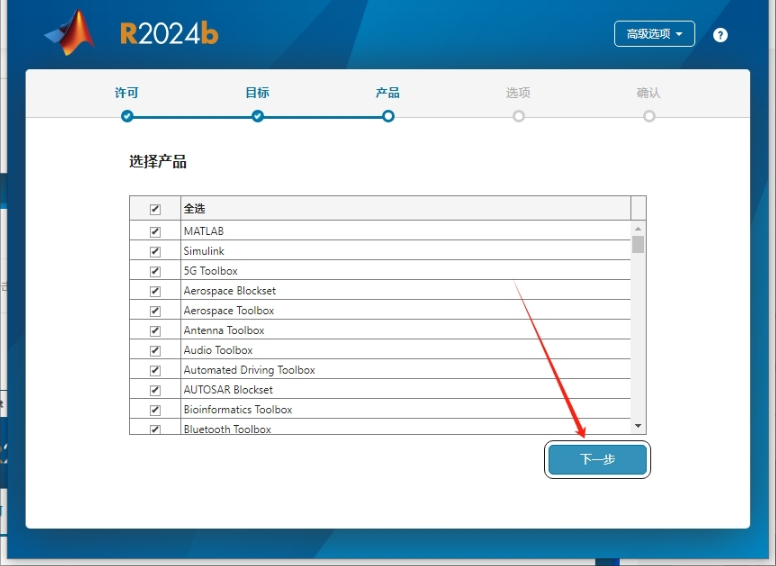Click the 确认 step circle
Image resolution: width=776 pixels, height=566 pixels.
coord(649,116)
